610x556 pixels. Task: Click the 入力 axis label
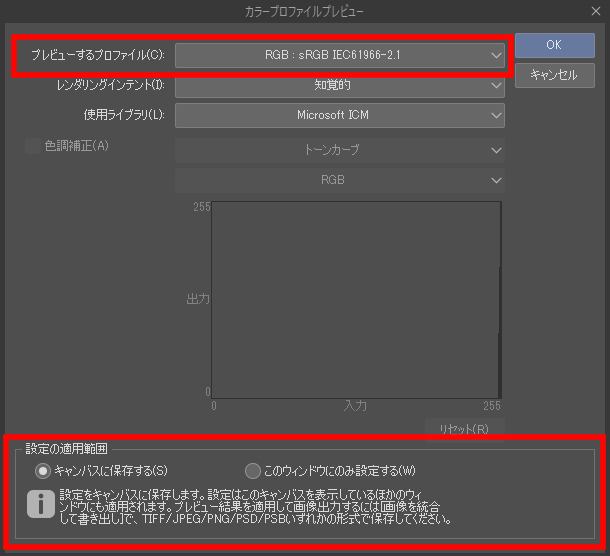coord(355,406)
